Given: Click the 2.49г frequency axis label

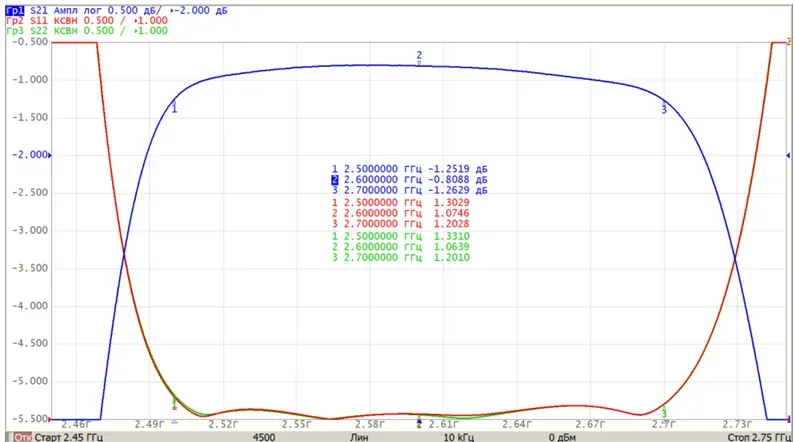Looking at the screenshot, I should click(150, 424).
